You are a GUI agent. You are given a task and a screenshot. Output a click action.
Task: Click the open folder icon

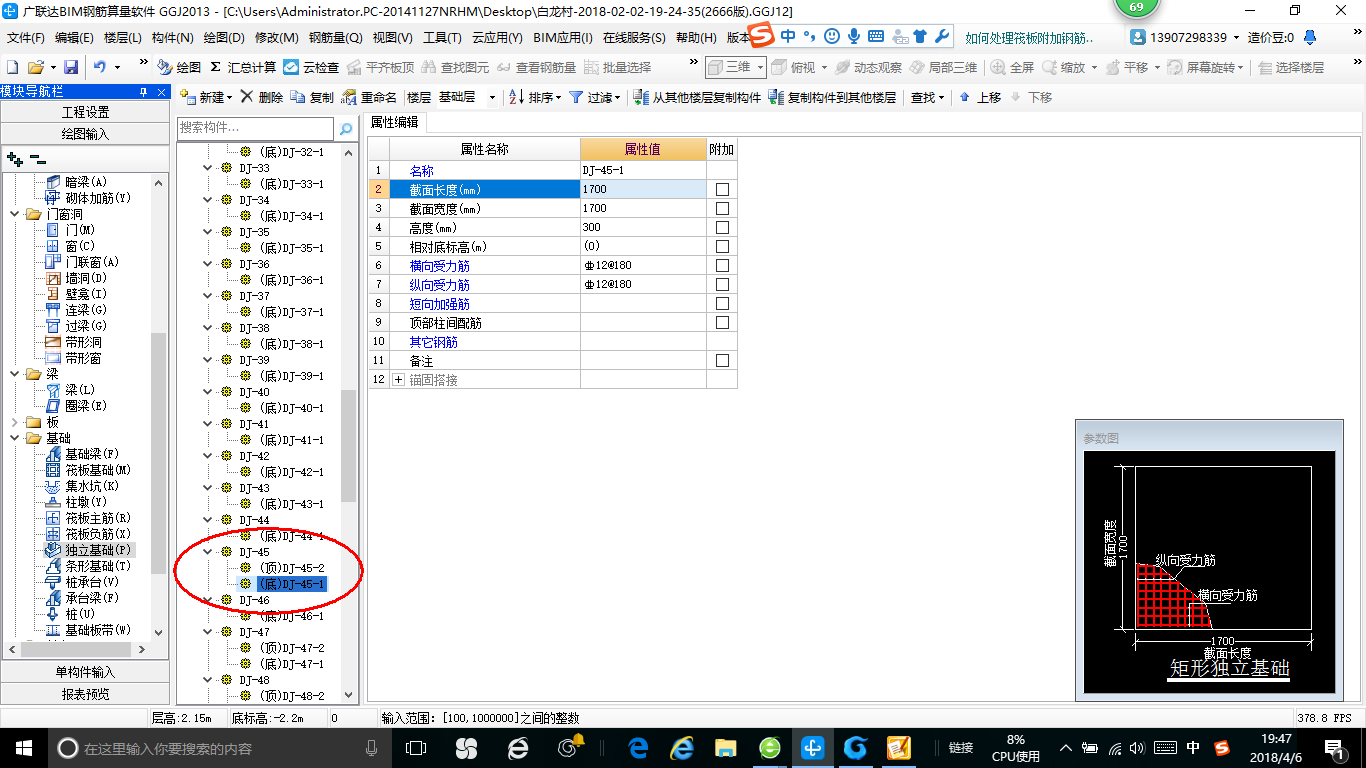click(35, 67)
